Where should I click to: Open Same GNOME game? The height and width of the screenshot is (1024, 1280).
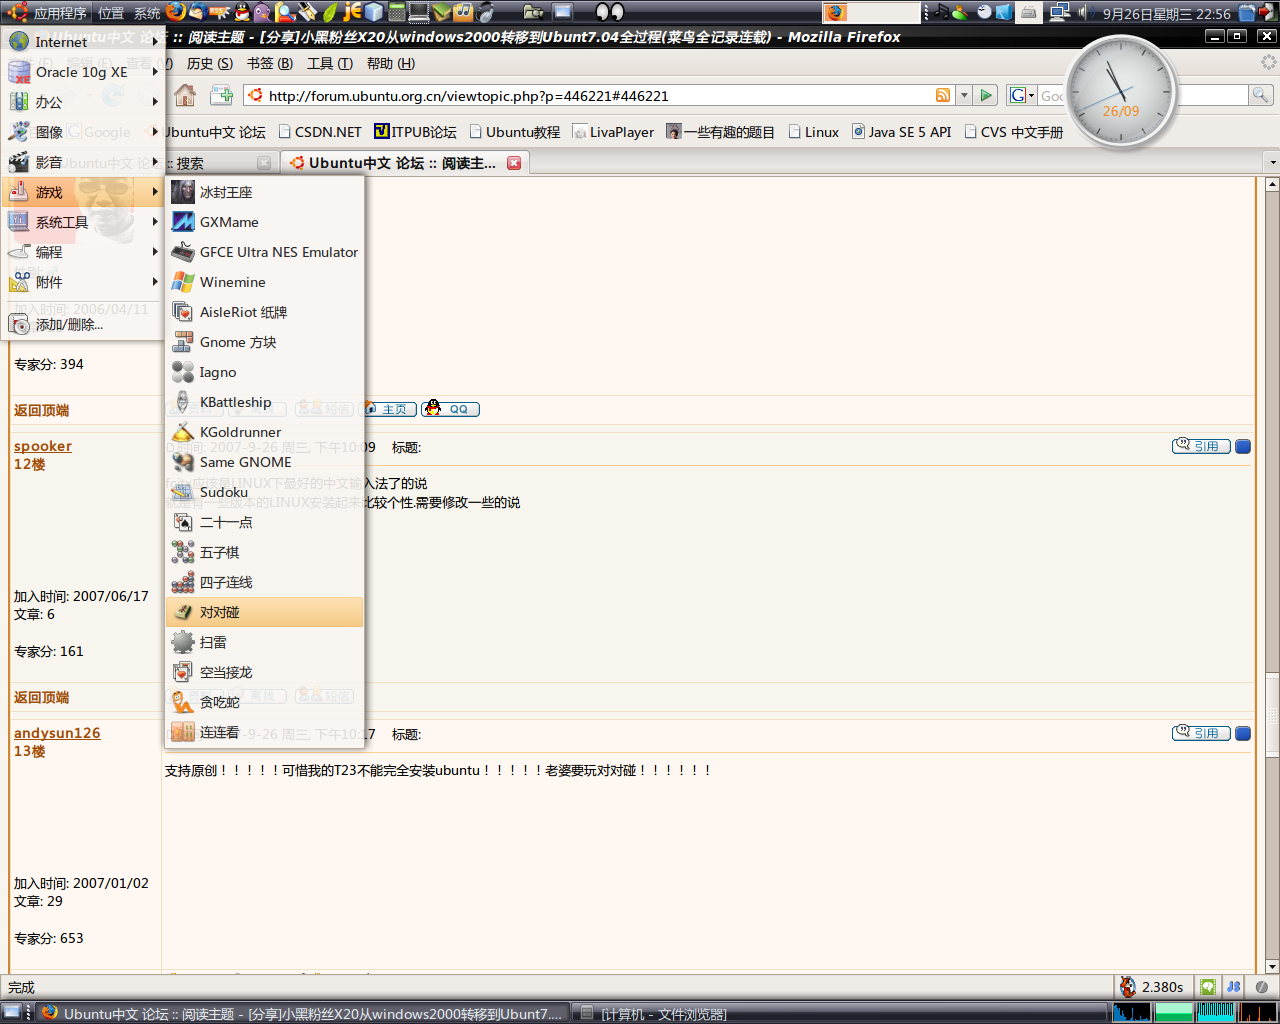coord(264,462)
